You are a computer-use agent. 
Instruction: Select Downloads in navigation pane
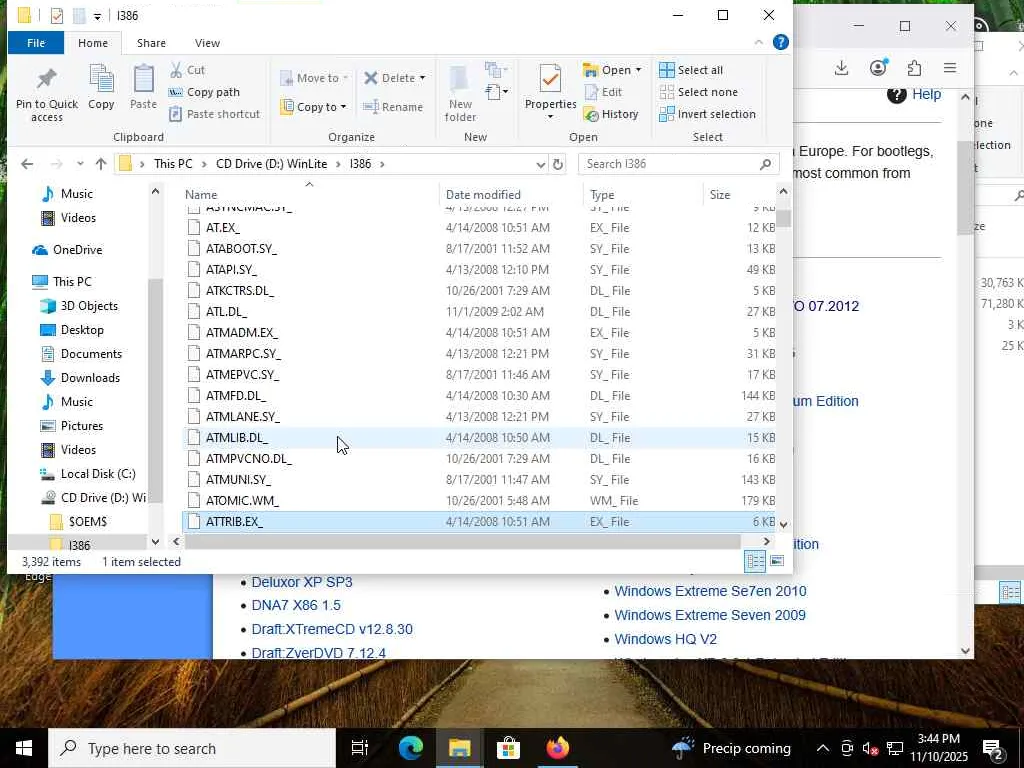[x=90, y=377]
